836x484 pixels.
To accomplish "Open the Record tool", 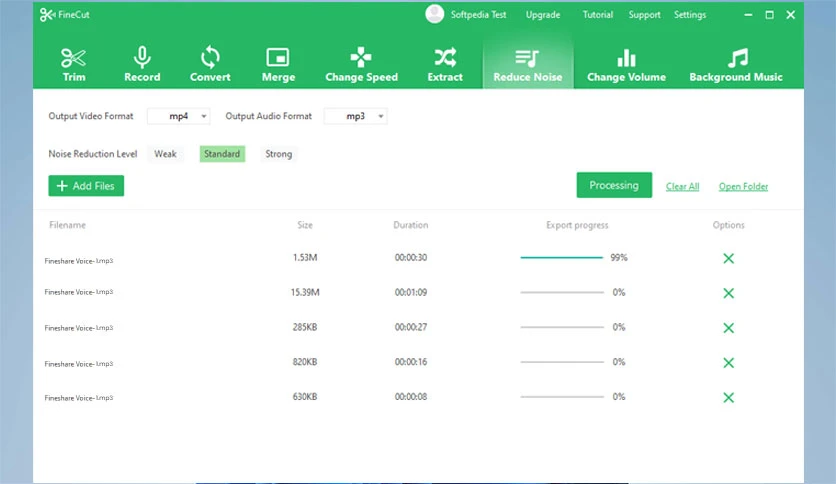I will coord(142,64).
